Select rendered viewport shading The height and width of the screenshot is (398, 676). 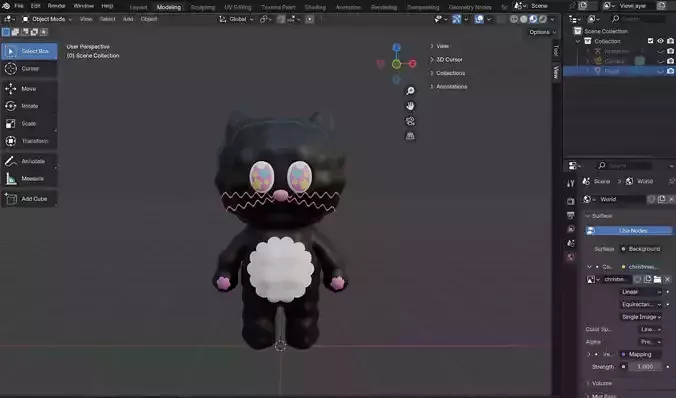(x=543, y=19)
